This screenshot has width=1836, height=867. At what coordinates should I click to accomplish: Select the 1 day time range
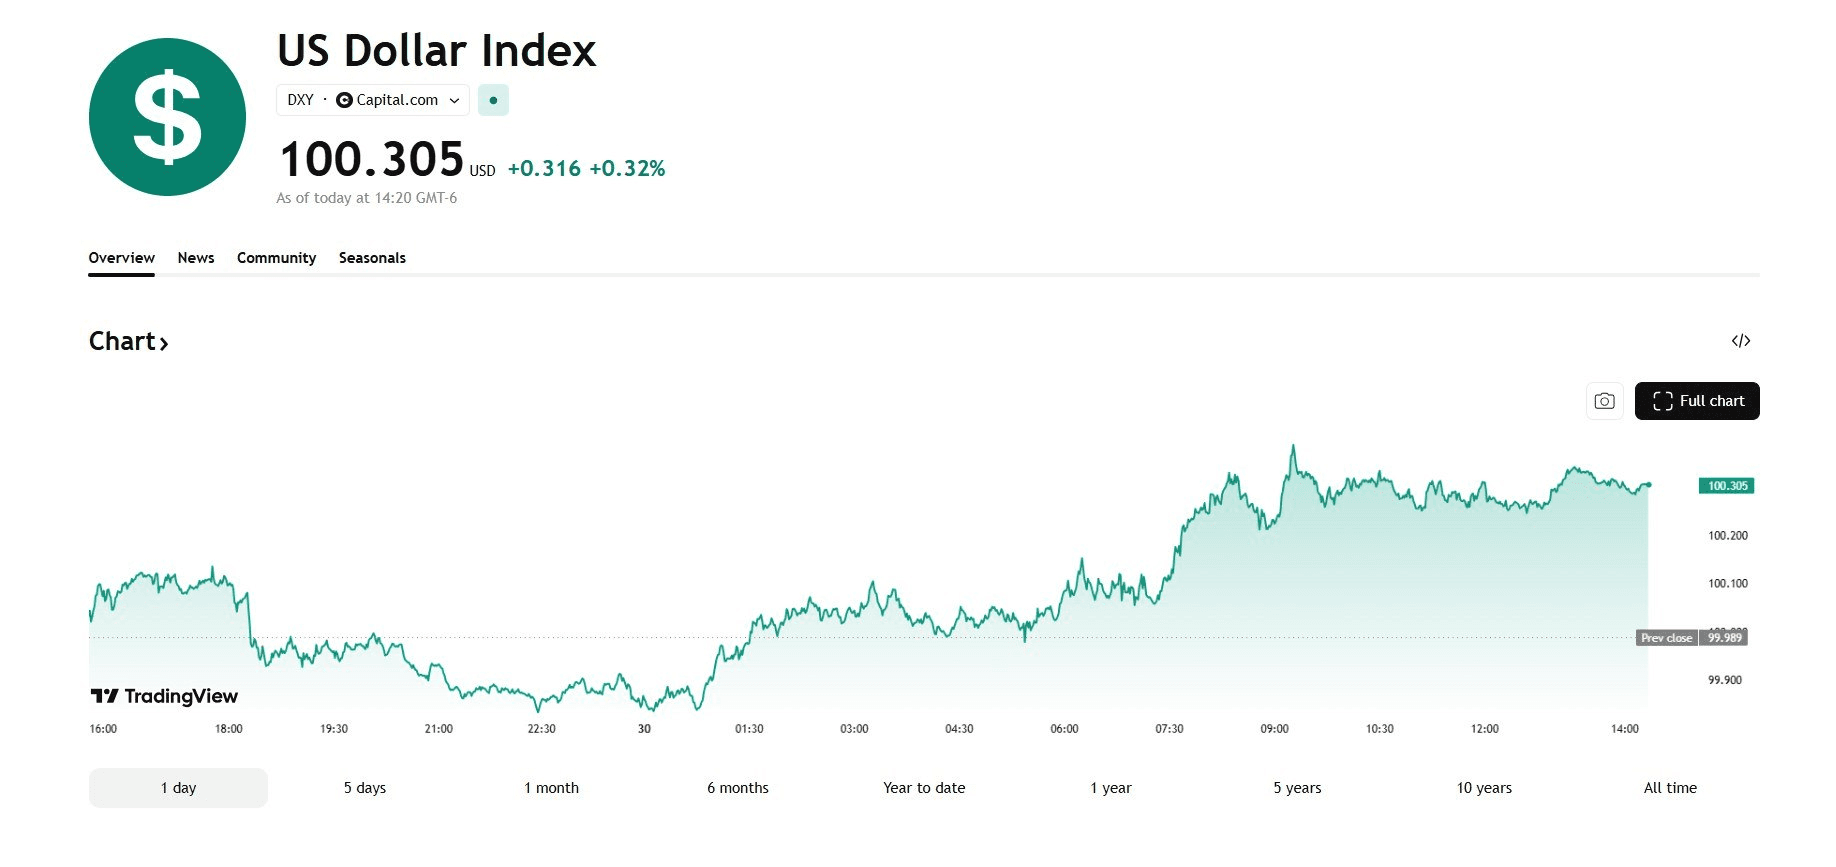[178, 788]
